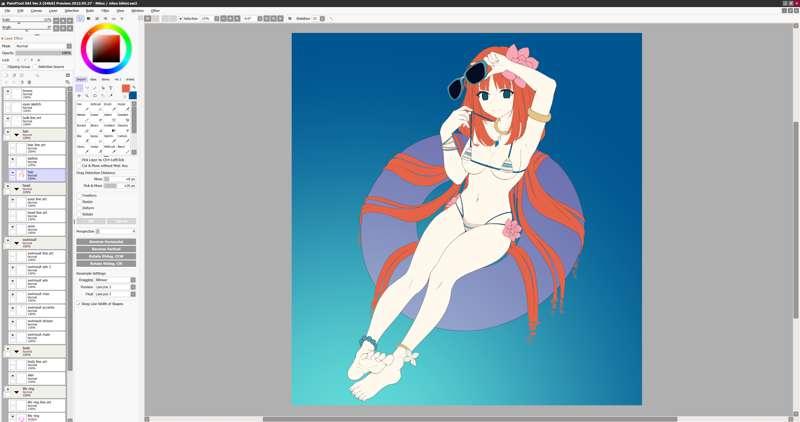Click the canvas horizontal scrollbar

[470, 419]
